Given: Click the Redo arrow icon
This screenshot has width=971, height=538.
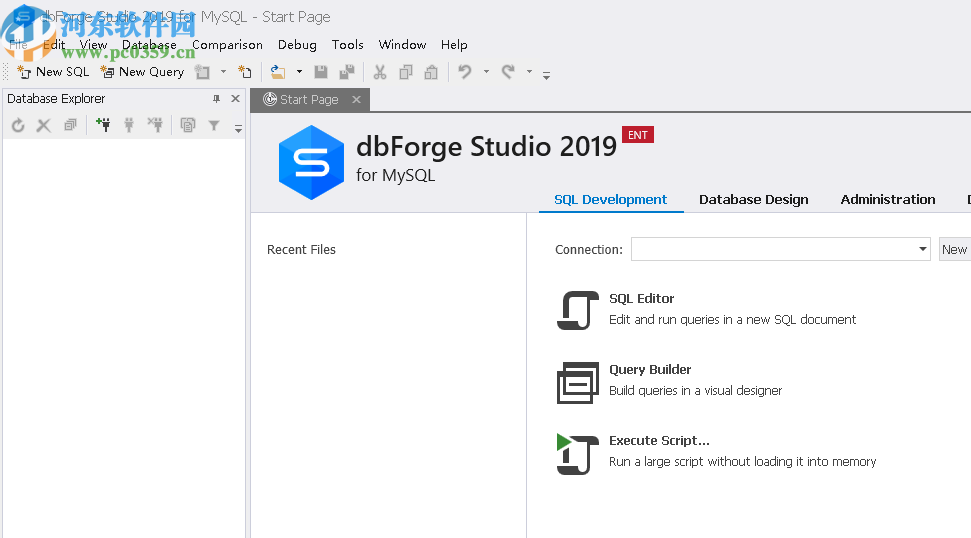Looking at the screenshot, I should tap(508, 72).
